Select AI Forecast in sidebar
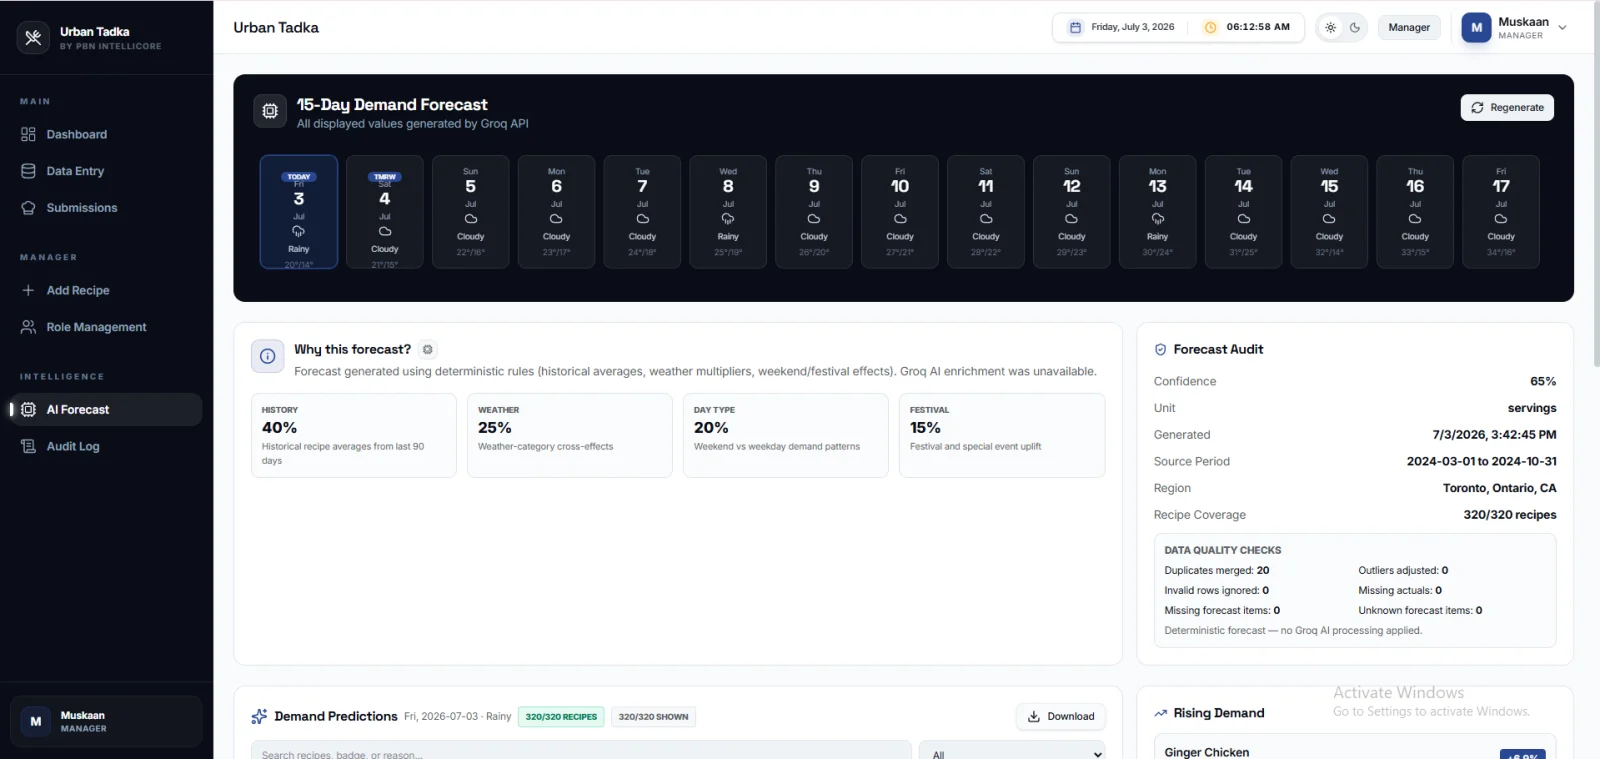1600x759 pixels. pyautogui.click(x=107, y=409)
